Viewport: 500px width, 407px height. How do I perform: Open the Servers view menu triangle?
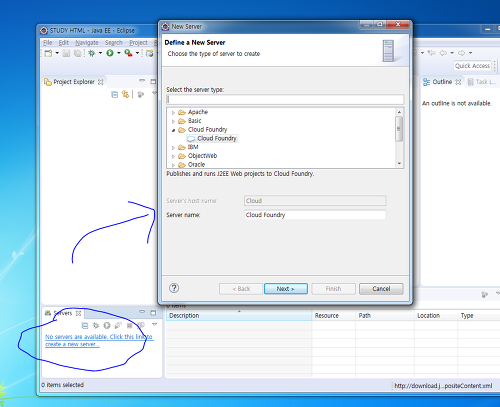(154, 324)
